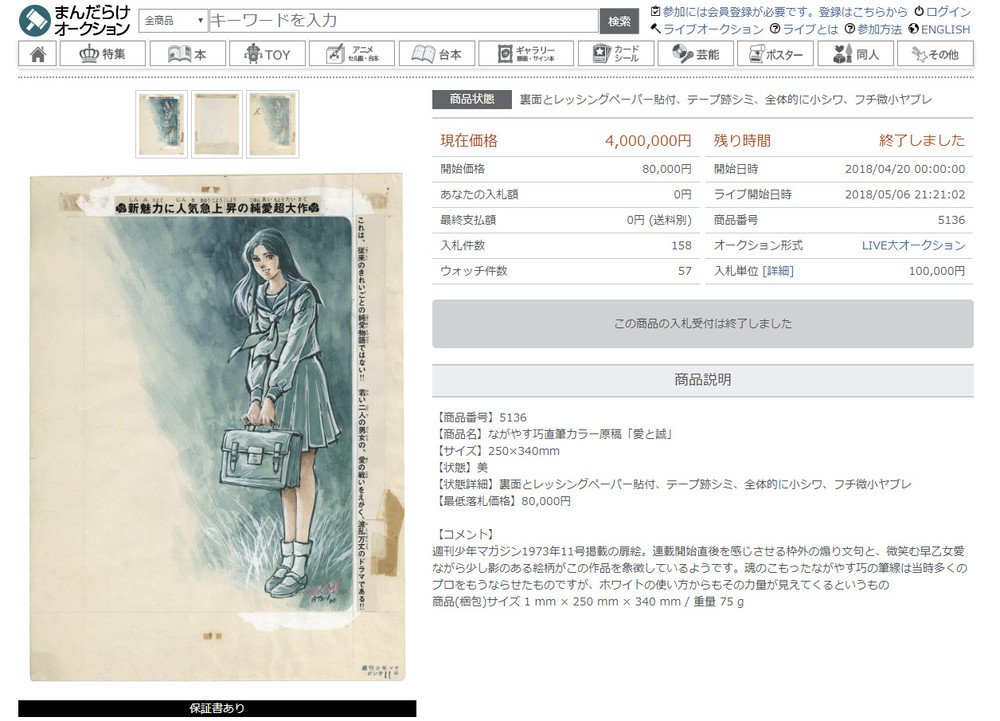This screenshot has height=721, width=1000.
Task: Click the 商品番号 value 5136 in table
Action: [x=951, y=220]
